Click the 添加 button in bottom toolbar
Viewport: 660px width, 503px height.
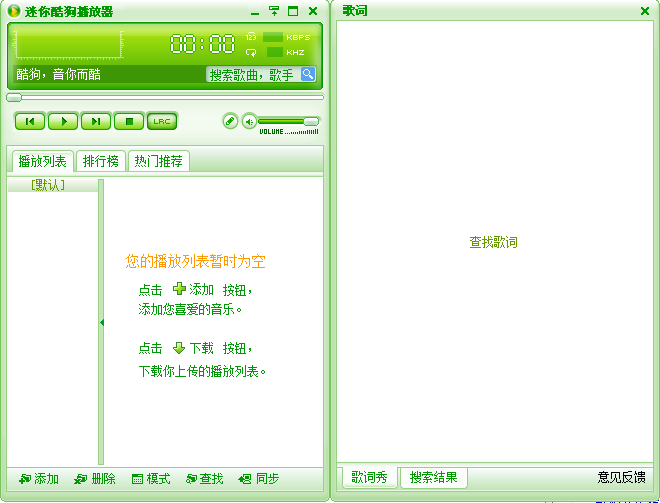tap(39, 479)
